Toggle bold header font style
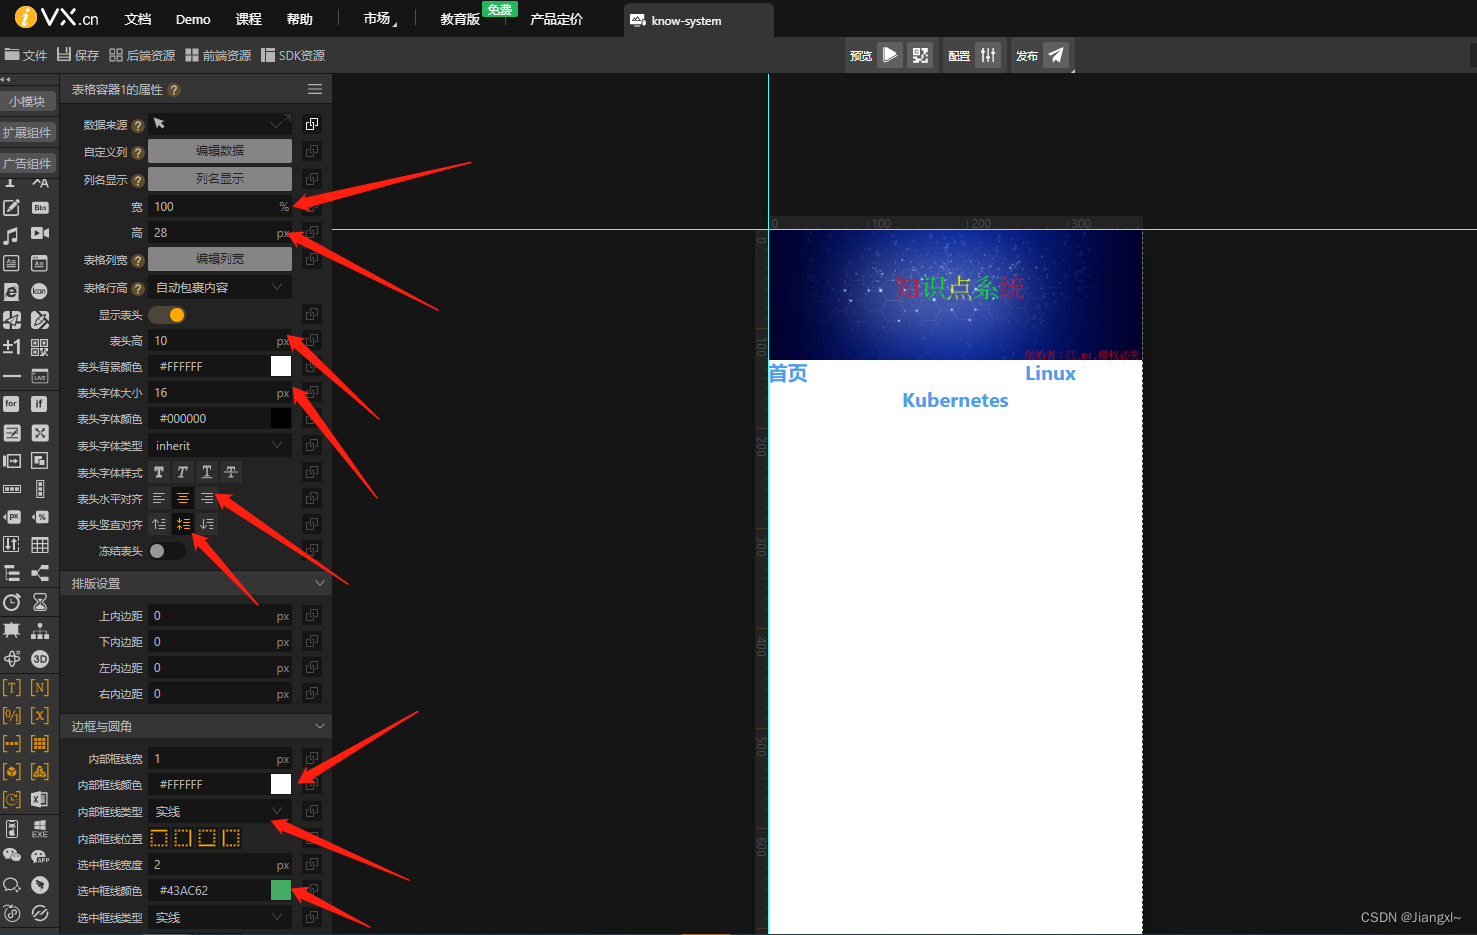 (x=159, y=472)
